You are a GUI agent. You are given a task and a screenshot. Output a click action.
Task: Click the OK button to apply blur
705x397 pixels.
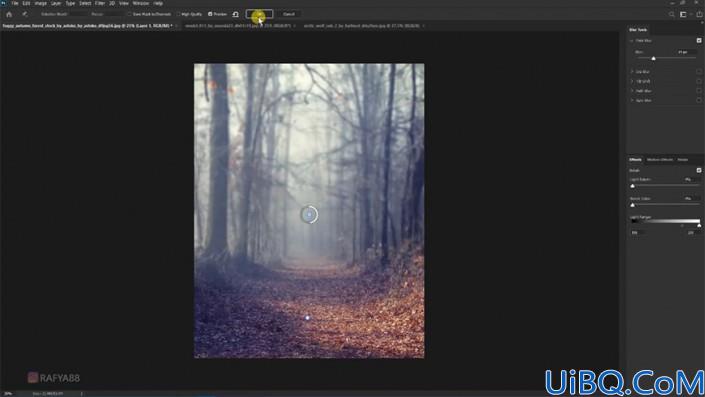(x=259, y=14)
